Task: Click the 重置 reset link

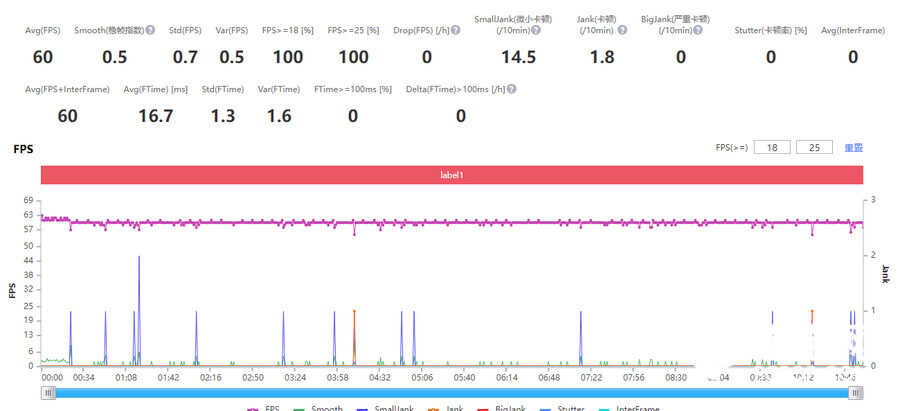Action: (x=852, y=148)
